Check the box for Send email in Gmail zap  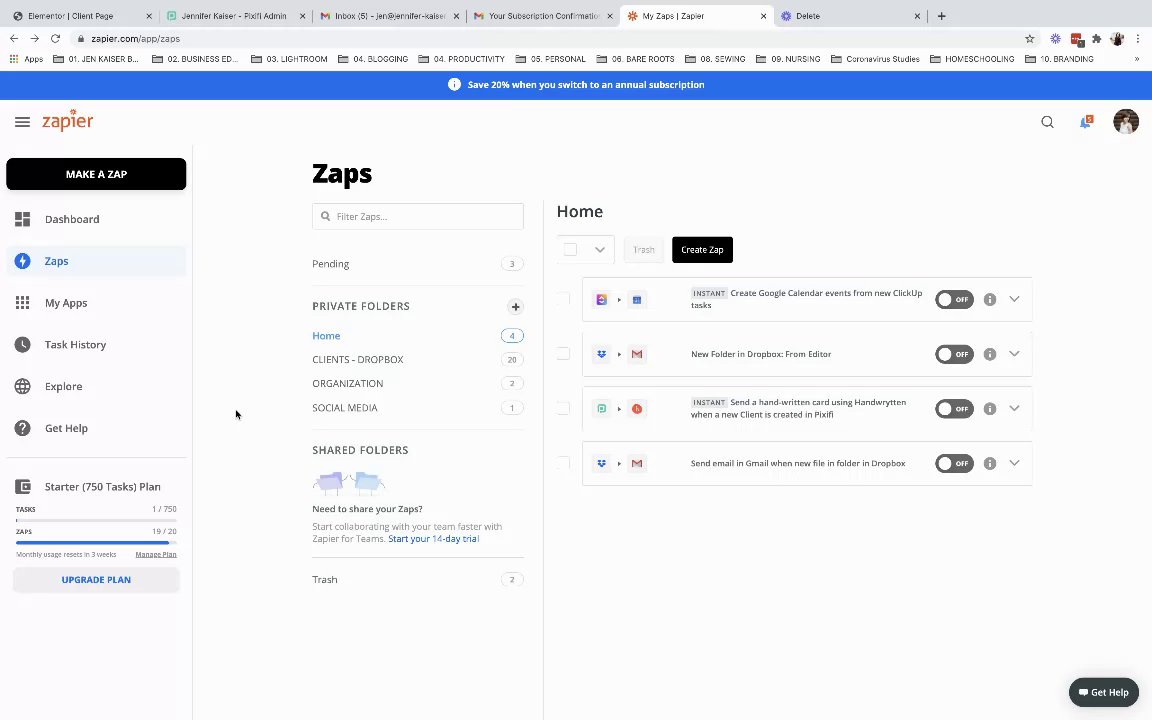click(564, 463)
